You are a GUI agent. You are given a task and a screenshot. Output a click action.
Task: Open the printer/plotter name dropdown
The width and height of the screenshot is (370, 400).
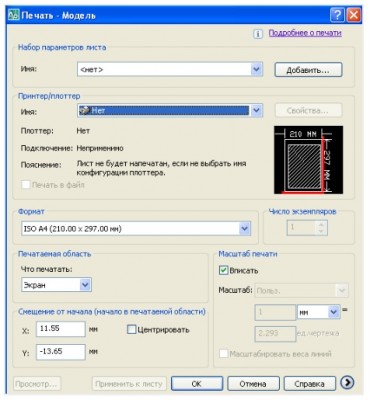pyautogui.click(x=256, y=111)
